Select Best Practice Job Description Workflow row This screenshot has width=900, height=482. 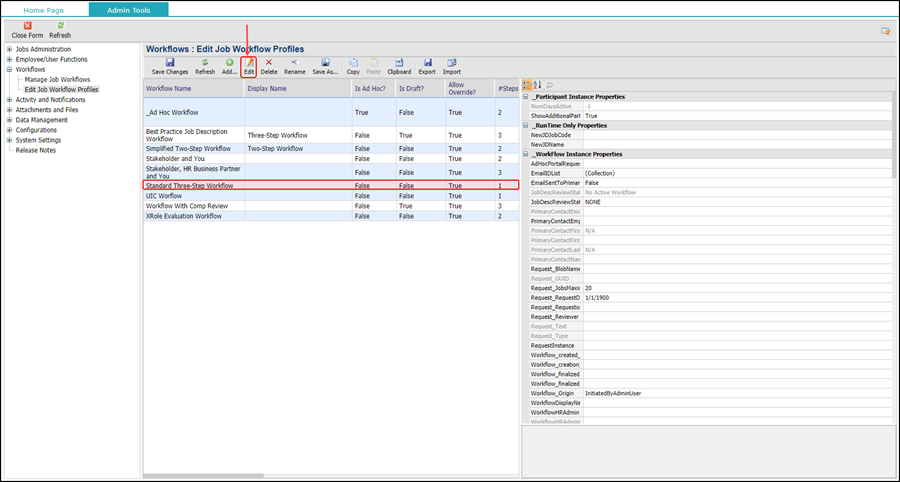331,135
